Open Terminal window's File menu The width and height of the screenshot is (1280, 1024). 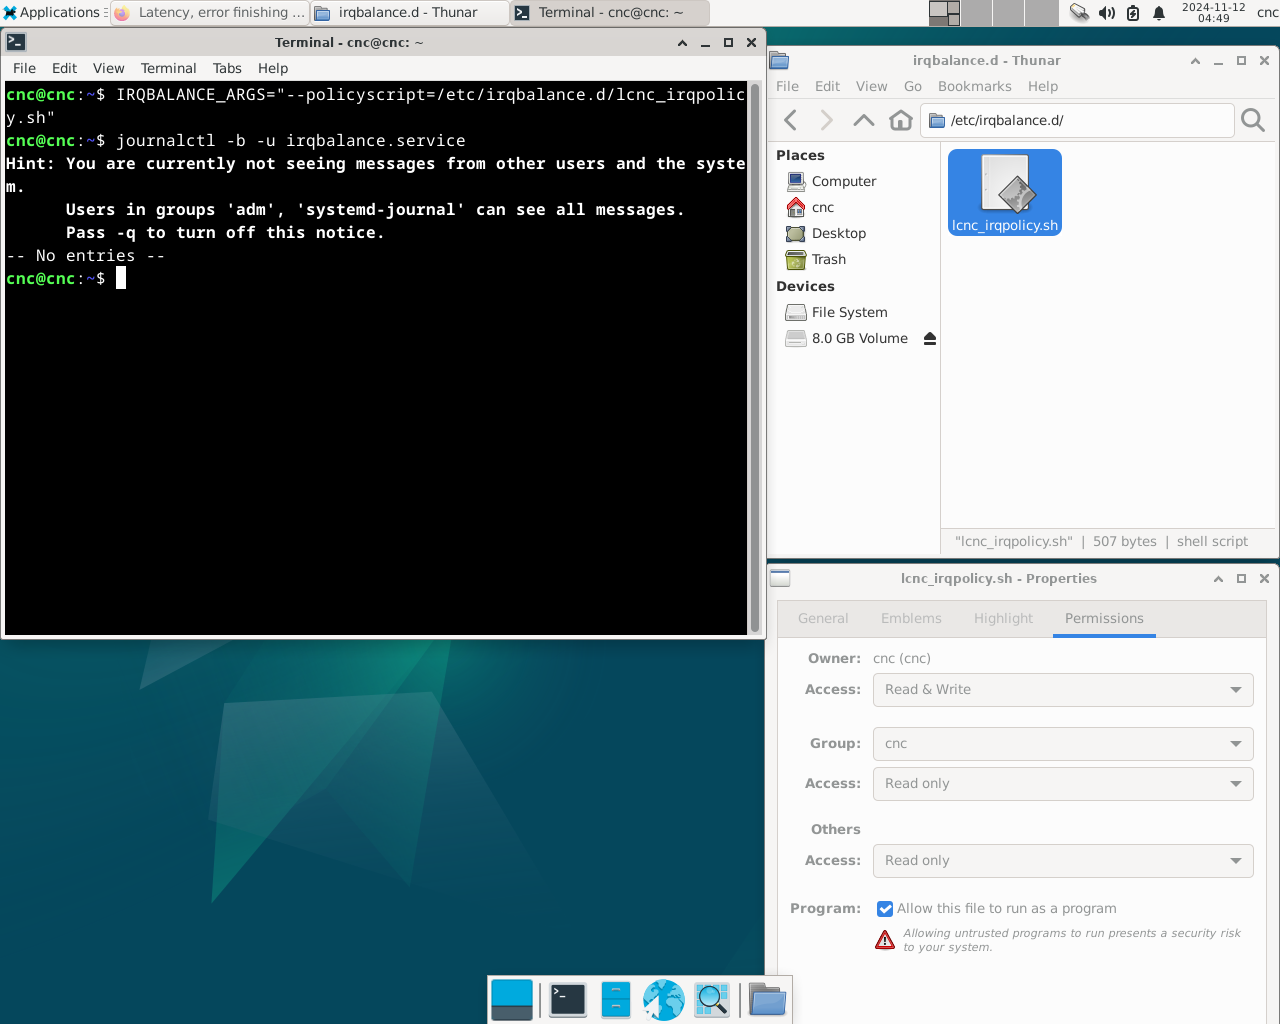click(24, 68)
